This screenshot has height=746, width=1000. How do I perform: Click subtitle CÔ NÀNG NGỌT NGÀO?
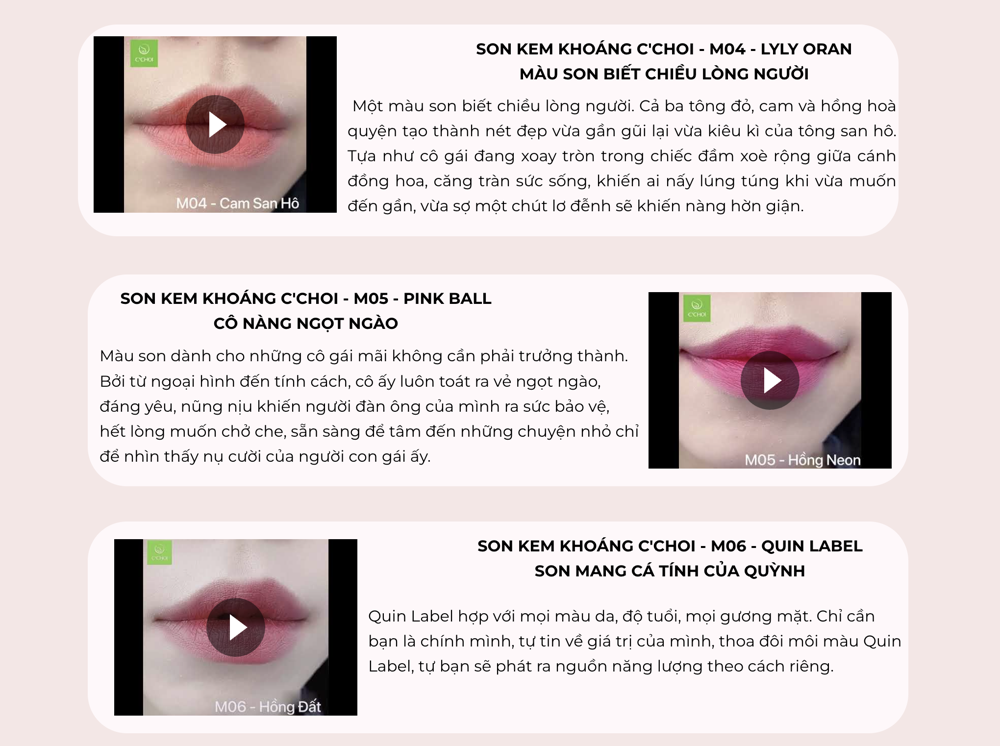click(305, 323)
